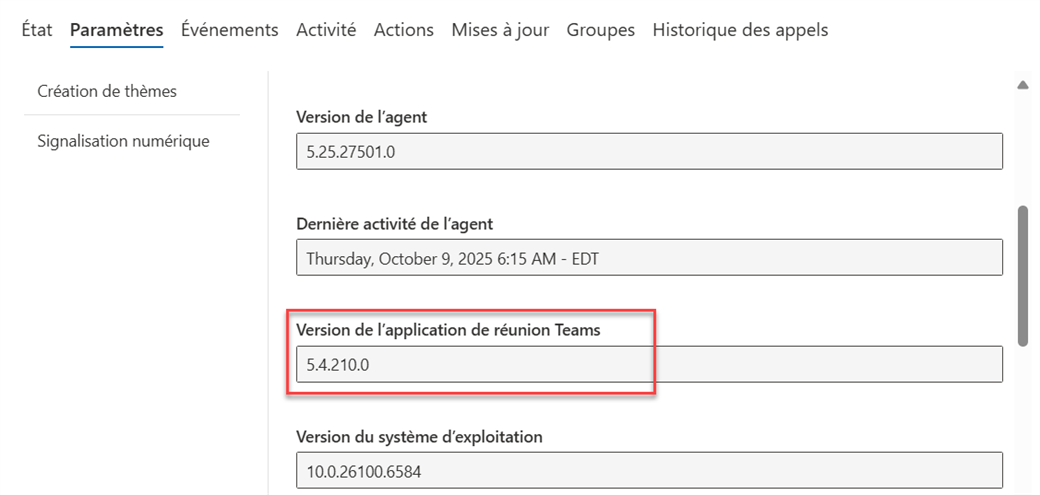Click the Dernière activité de l'agent field

click(x=649, y=258)
